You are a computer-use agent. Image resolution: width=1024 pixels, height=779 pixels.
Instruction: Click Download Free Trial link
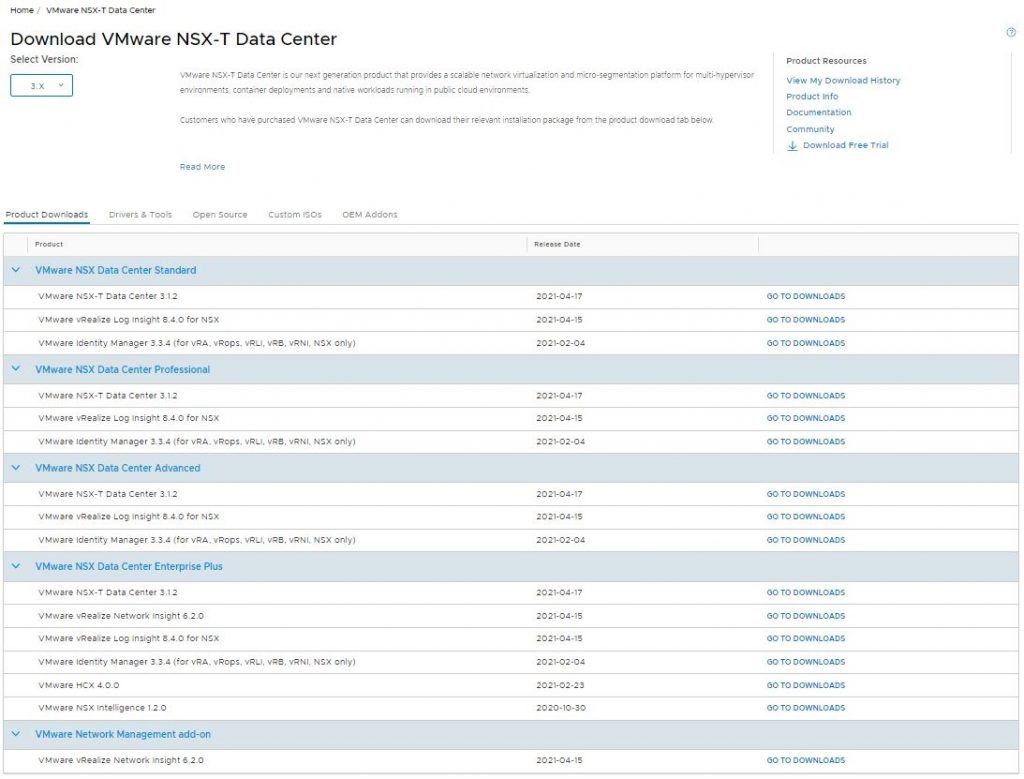[846, 145]
